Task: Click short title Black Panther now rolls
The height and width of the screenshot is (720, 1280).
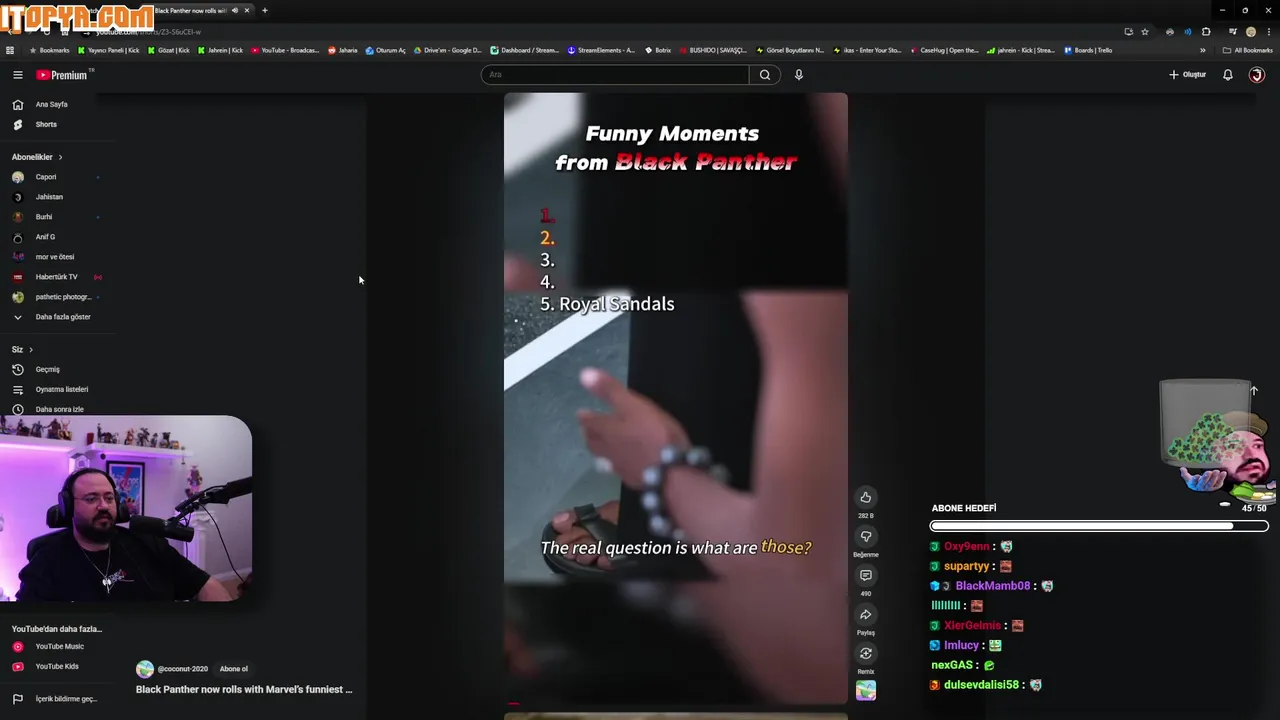Action: (244, 689)
